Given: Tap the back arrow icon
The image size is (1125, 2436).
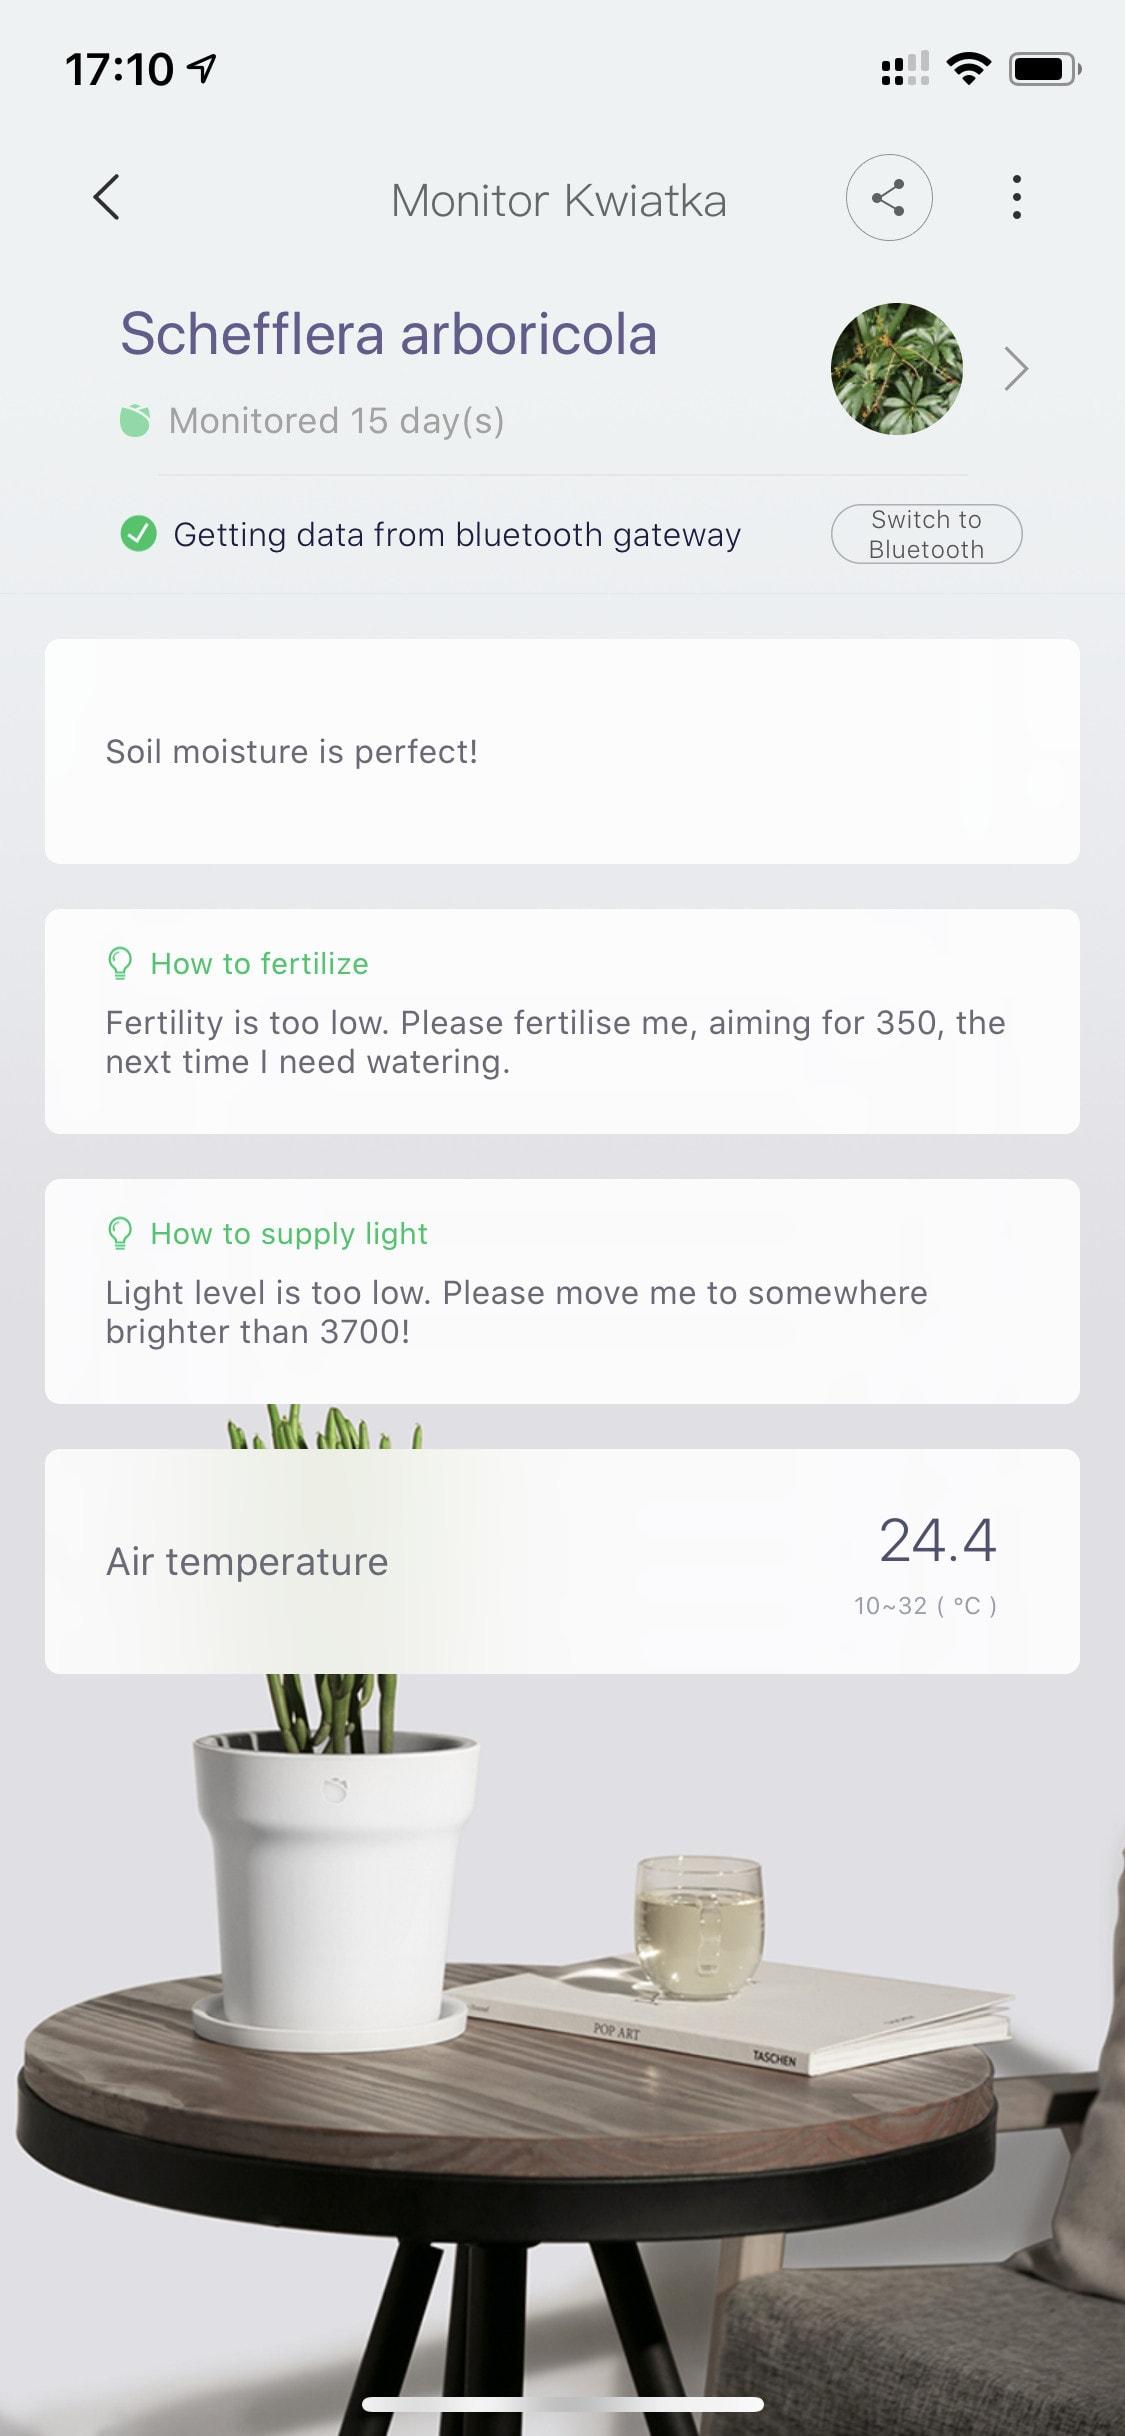Looking at the screenshot, I should [x=107, y=197].
